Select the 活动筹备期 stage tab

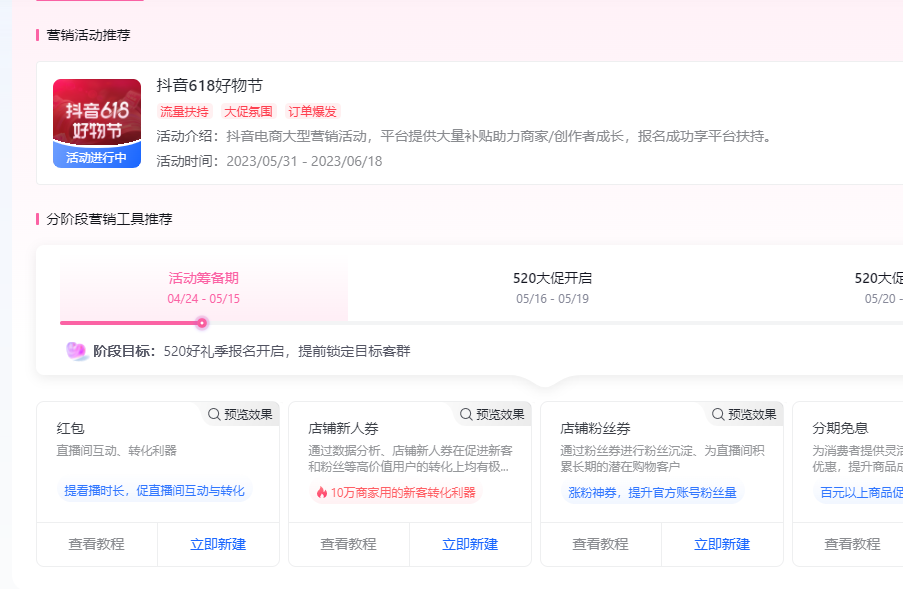[204, 288]
